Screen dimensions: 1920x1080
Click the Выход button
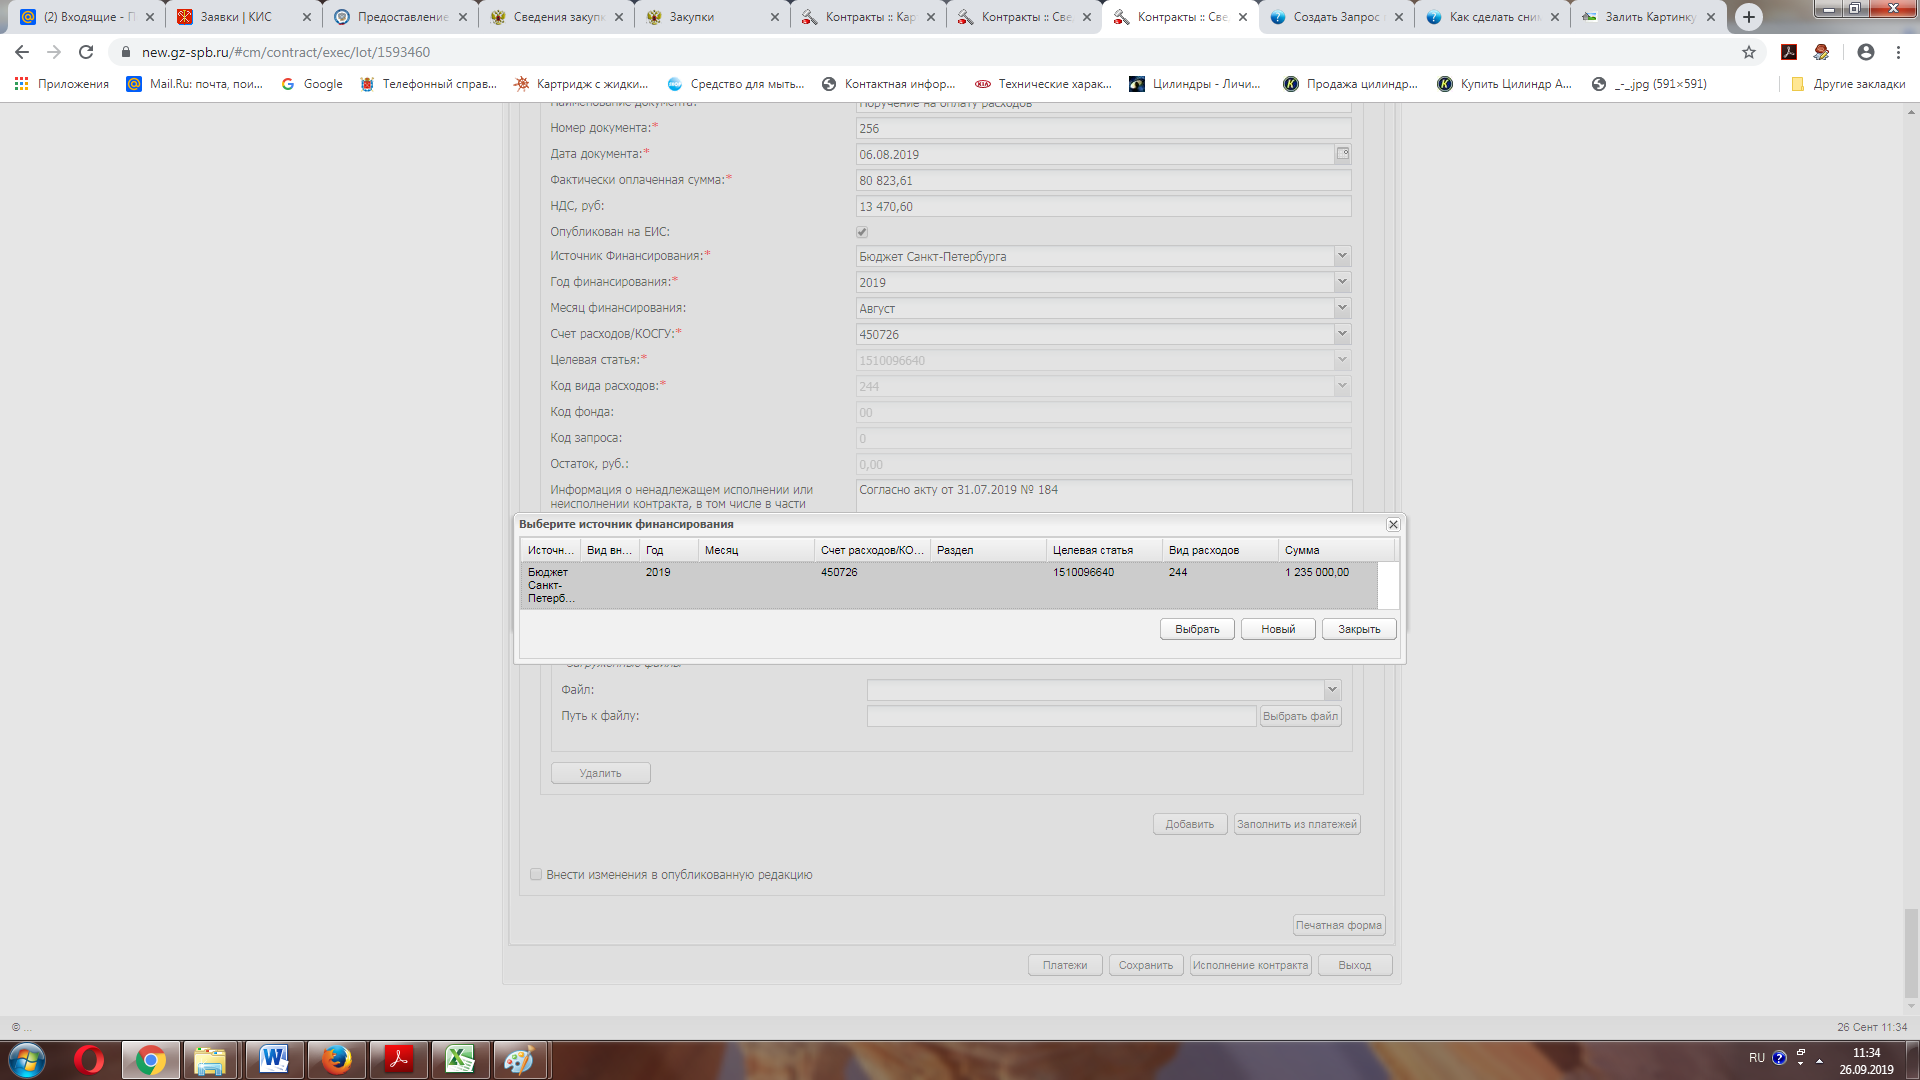point(1355,965)
